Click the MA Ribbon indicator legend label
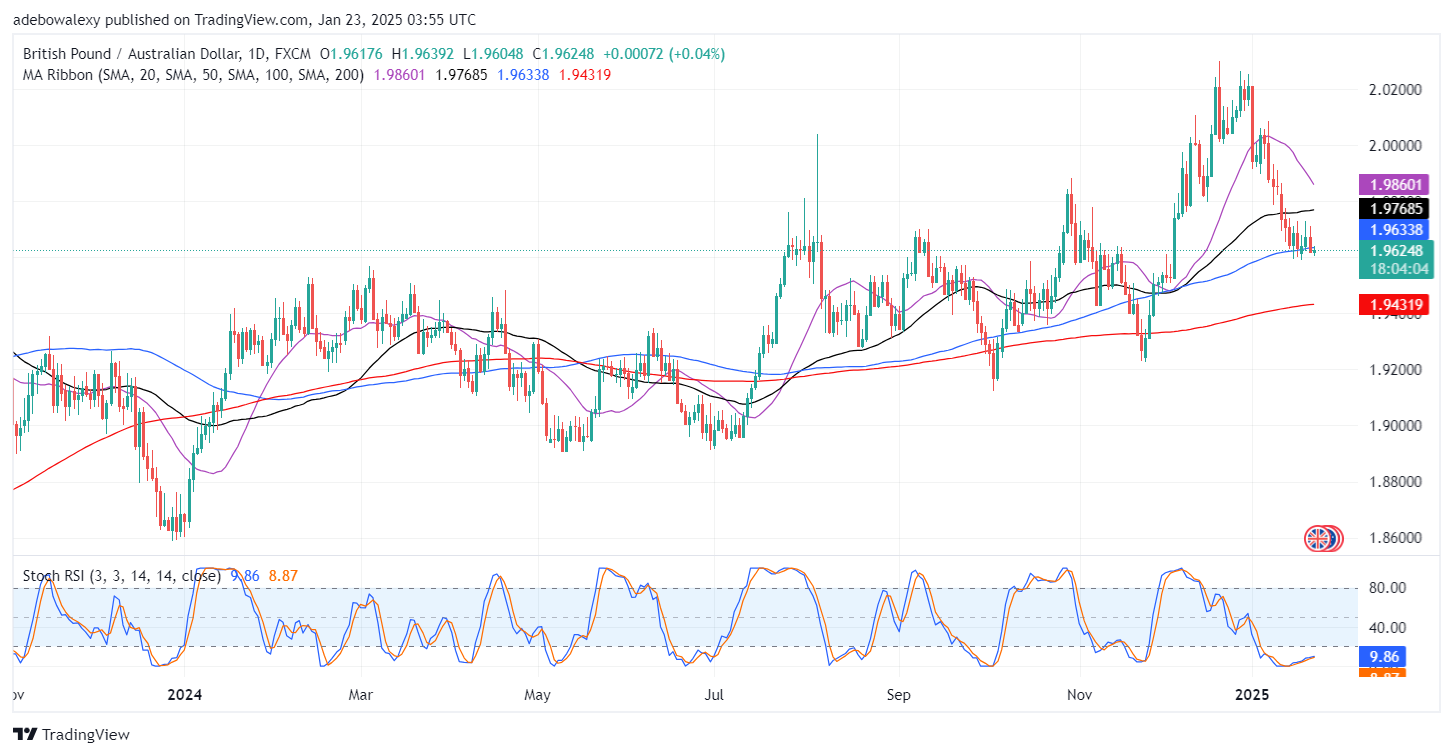Image resolution: width=1453 pixels, height=756 pixels. [x=194, y=74]
